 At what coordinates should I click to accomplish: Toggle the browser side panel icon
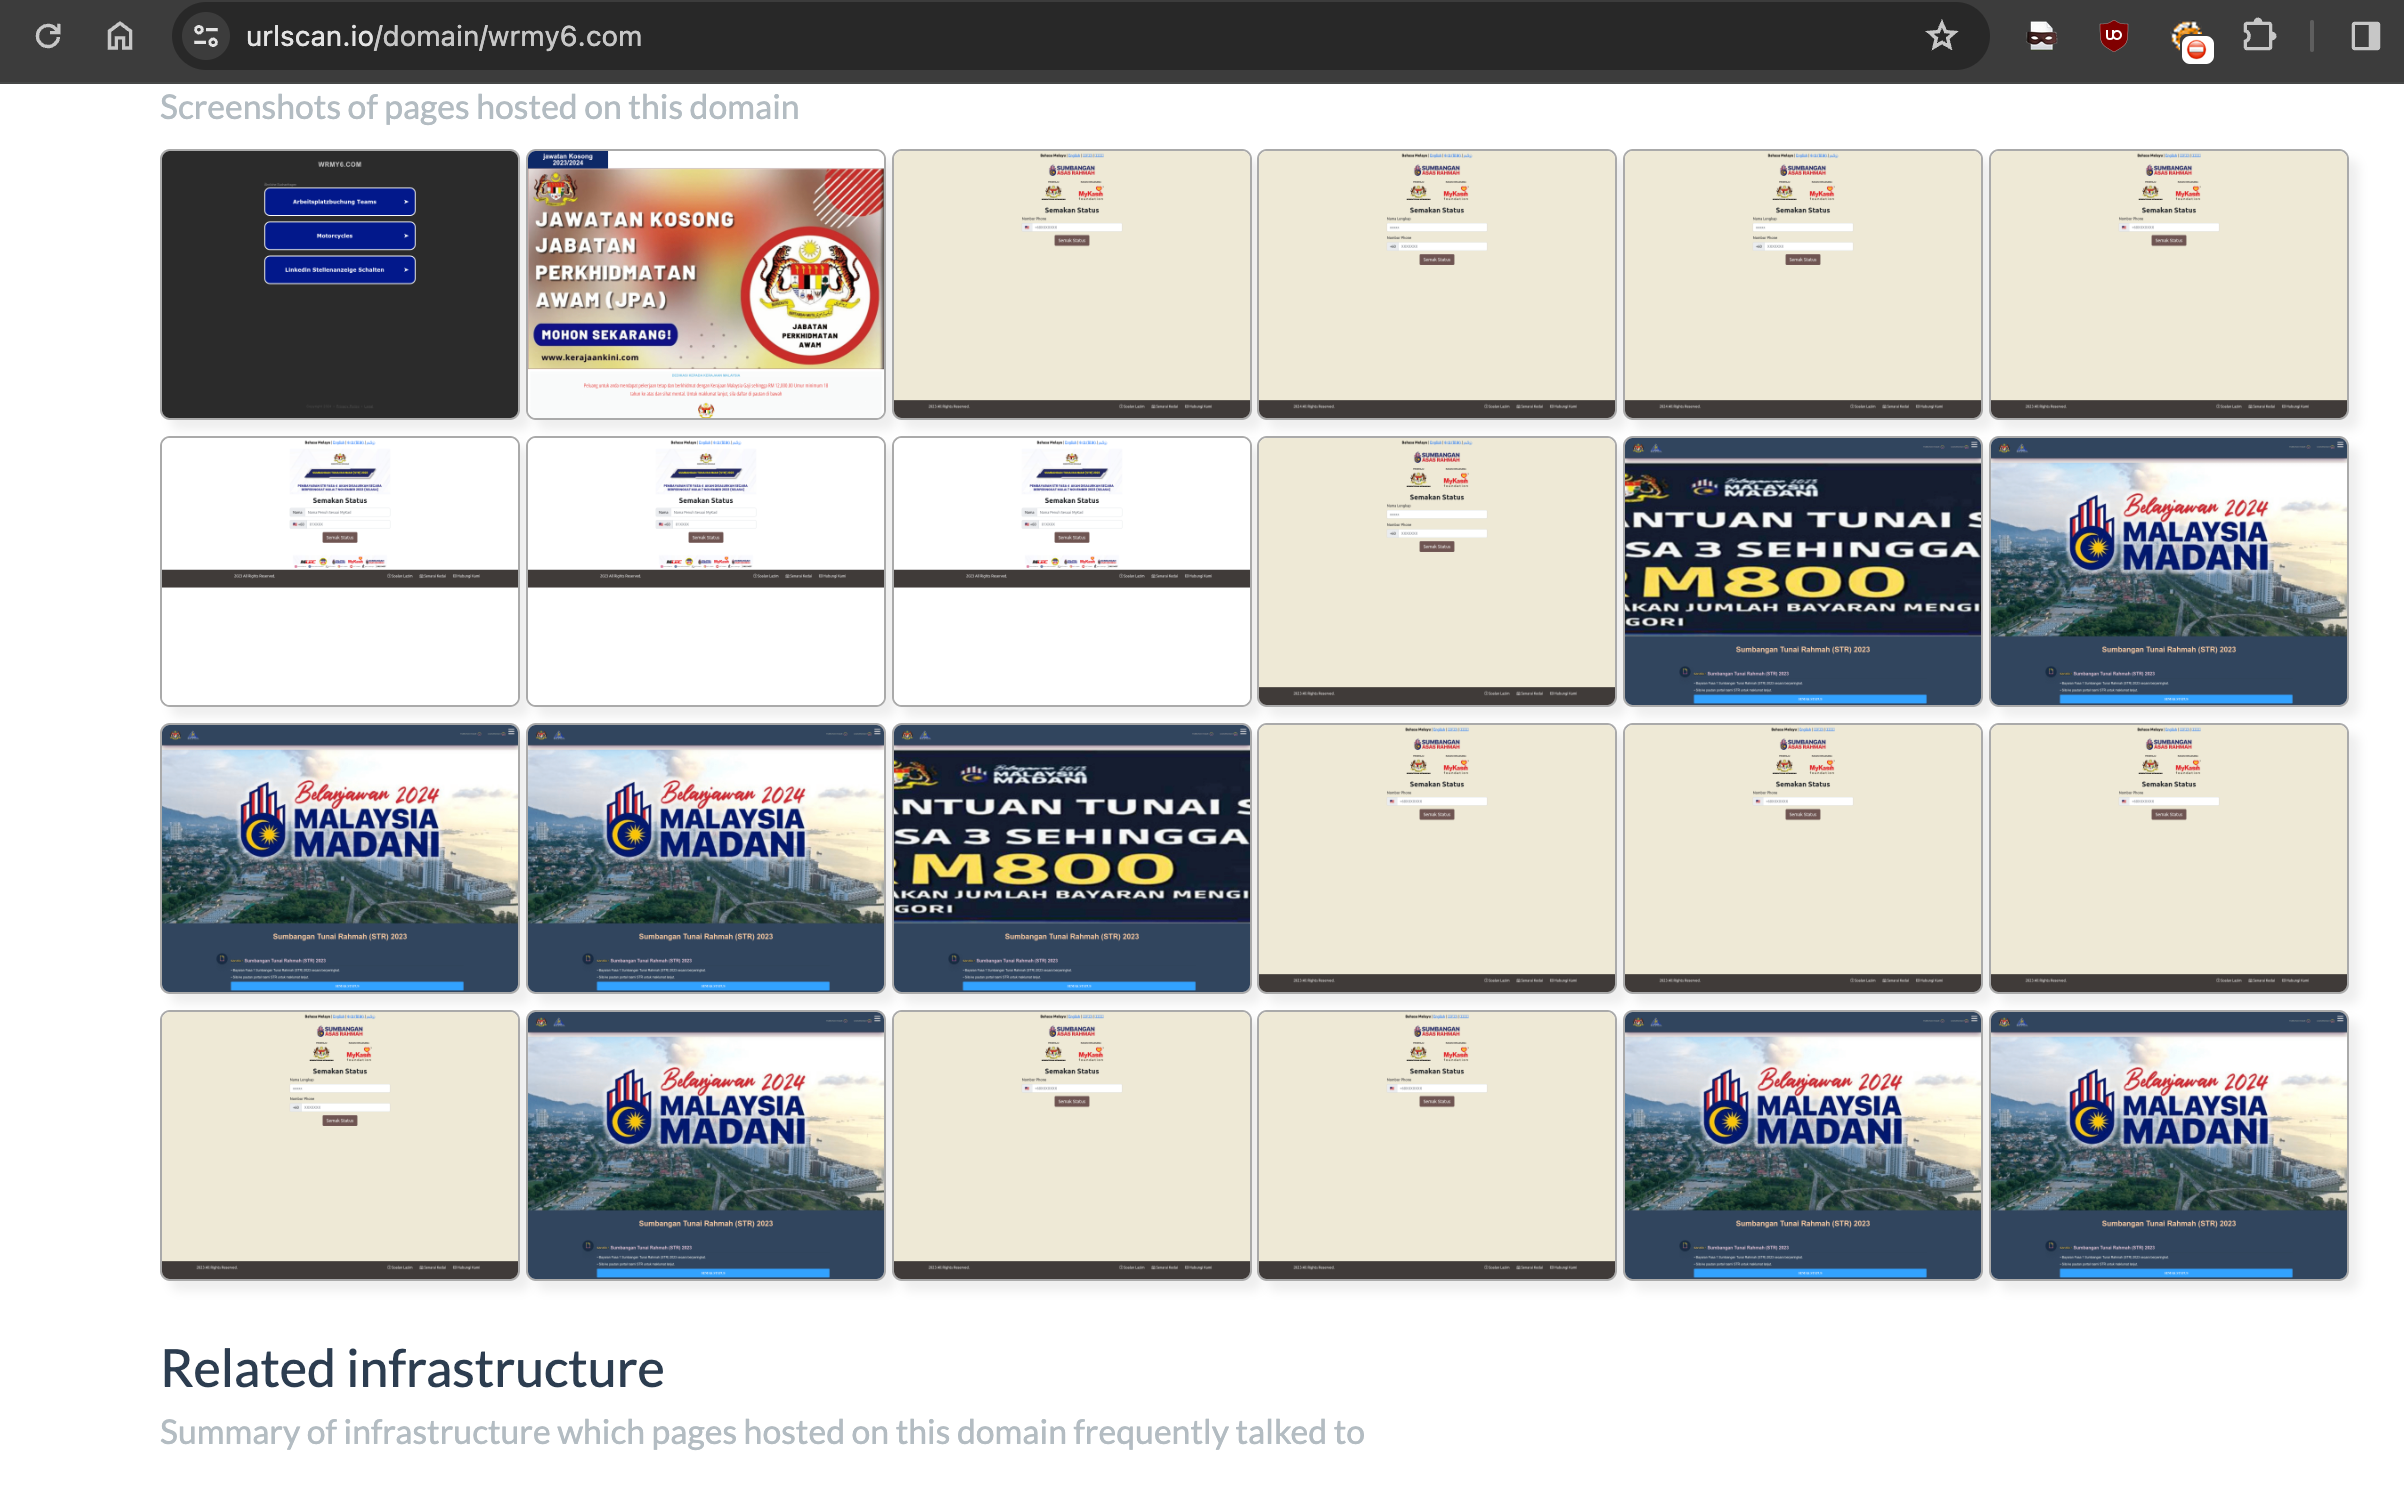pyautogui.click(x=2365, y=37)
